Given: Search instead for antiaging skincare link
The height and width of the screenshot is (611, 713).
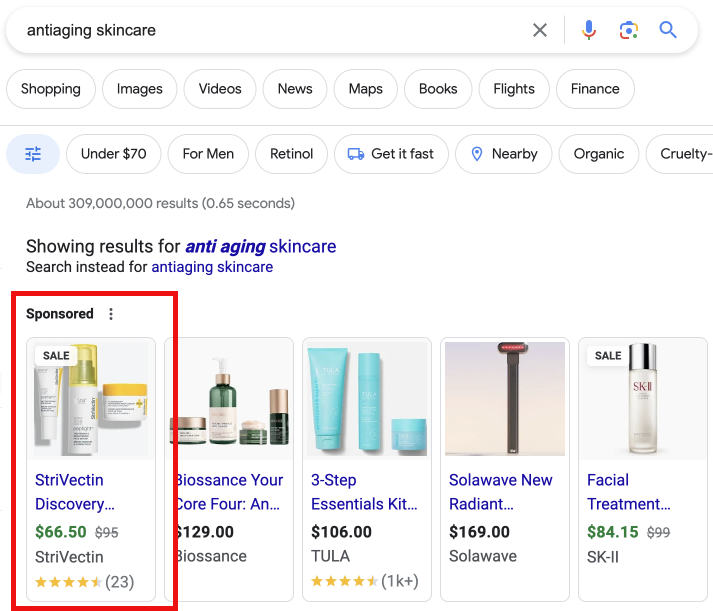Looking at the screenshot, I should 212,267.
